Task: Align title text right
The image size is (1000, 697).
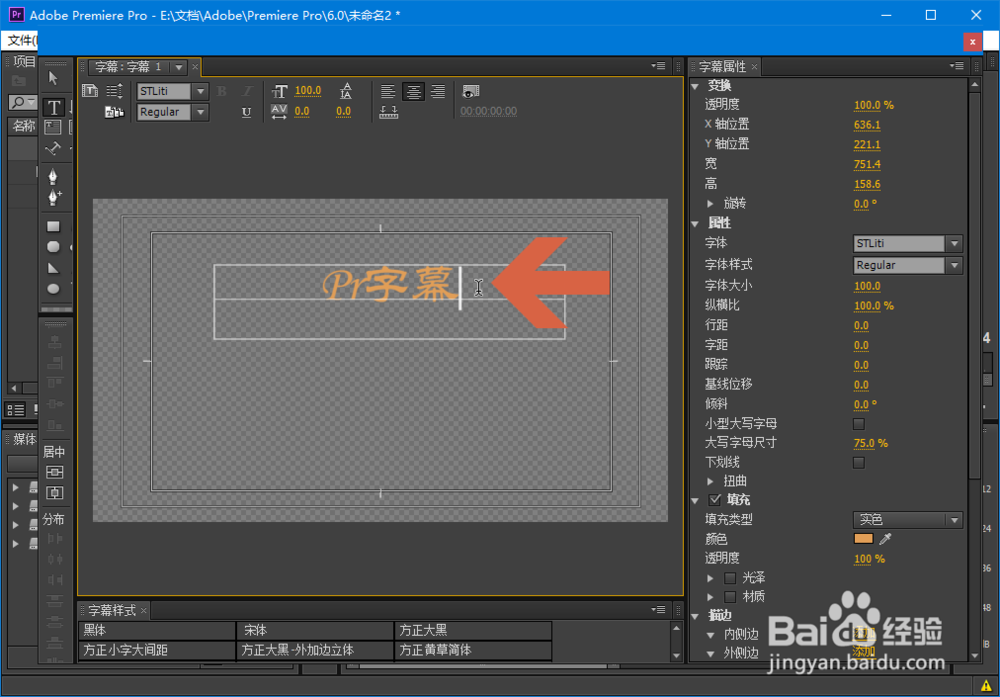Action: click(x=438, y=92)
